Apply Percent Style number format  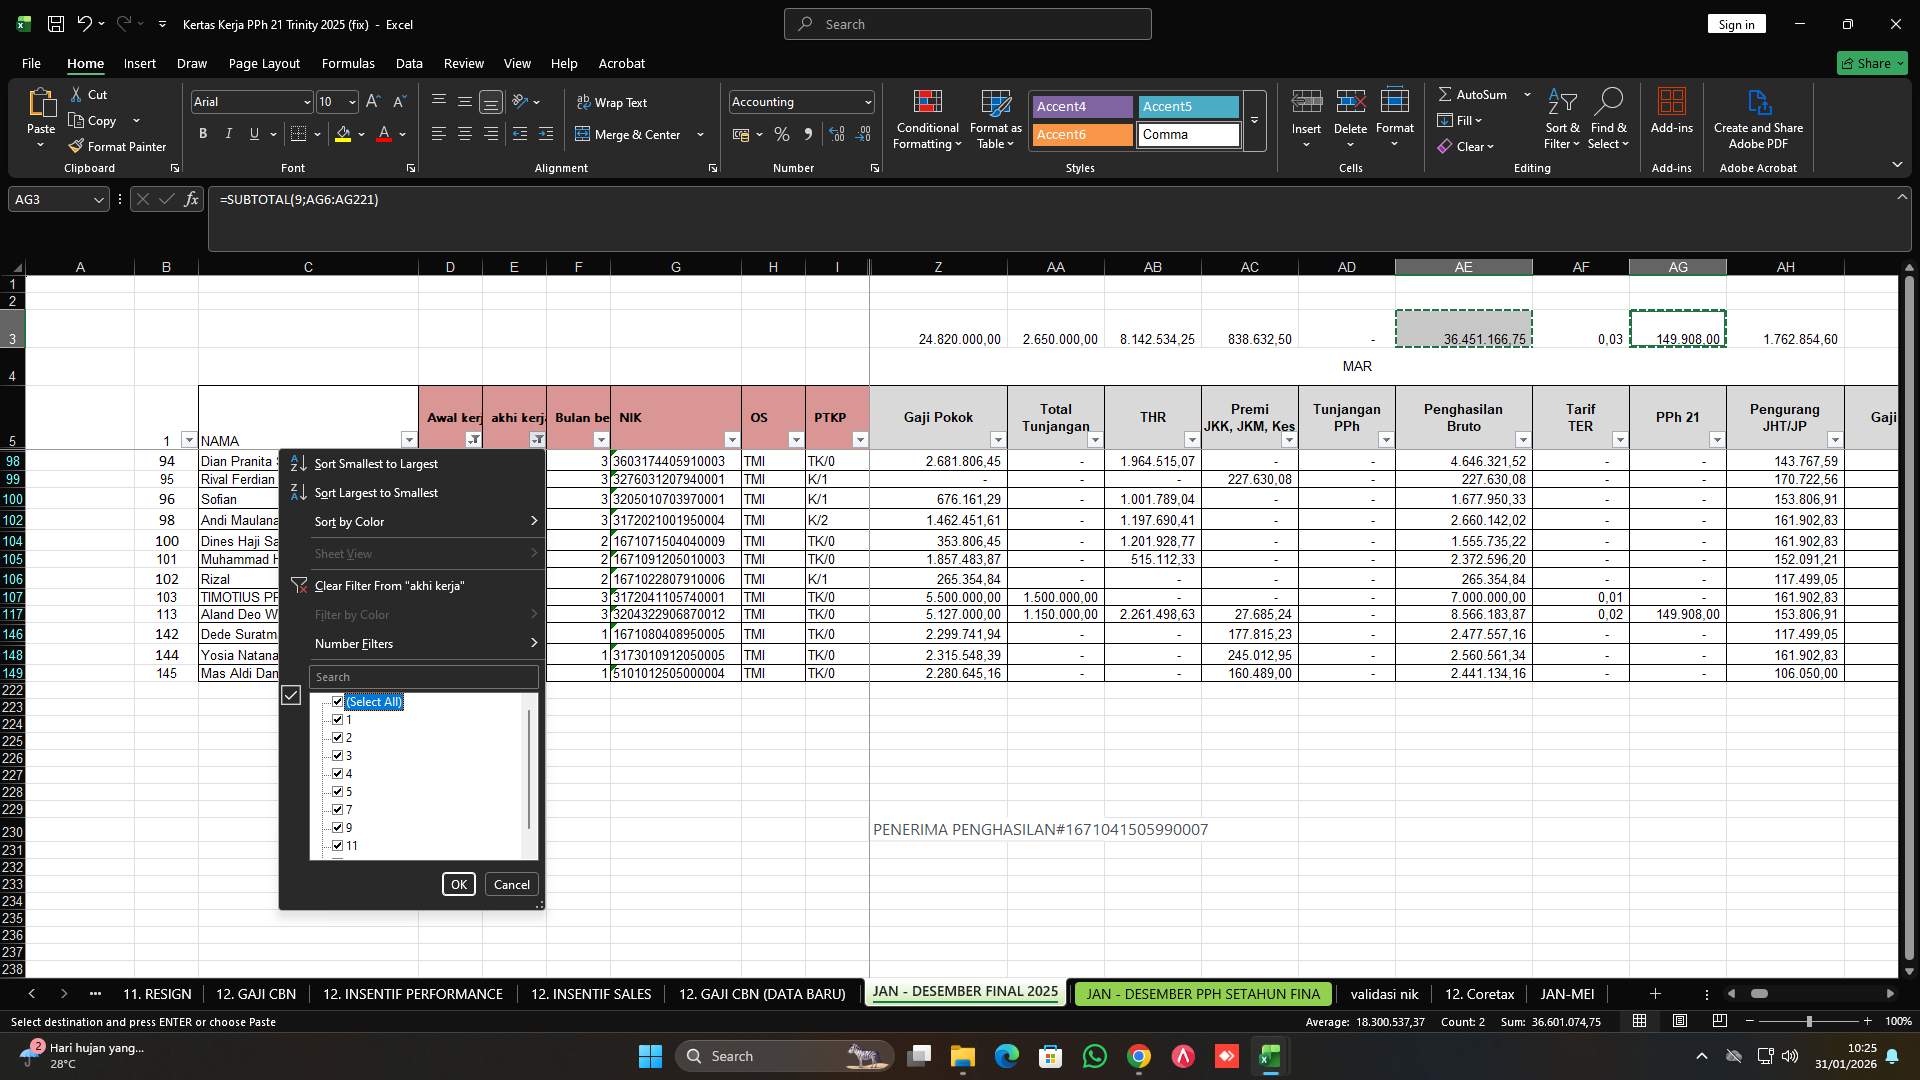pos(782,134)
